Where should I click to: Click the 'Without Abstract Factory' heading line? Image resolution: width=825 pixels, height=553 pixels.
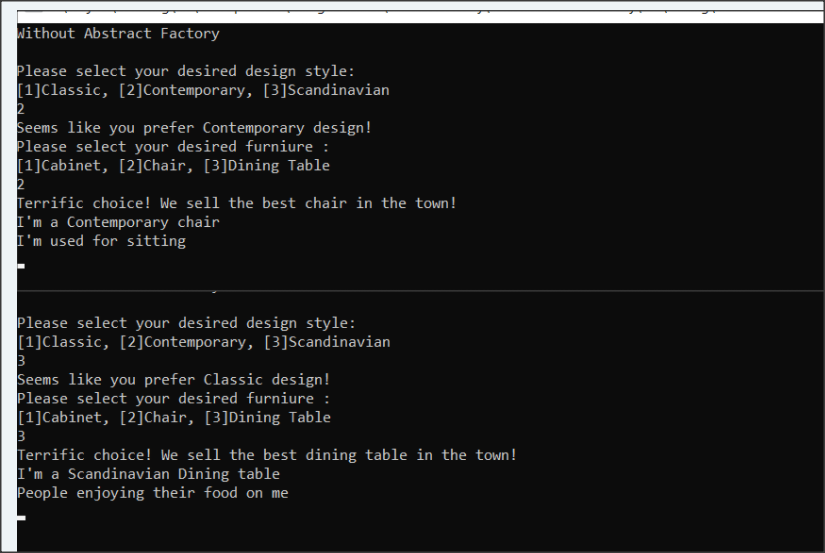[118, 33]
